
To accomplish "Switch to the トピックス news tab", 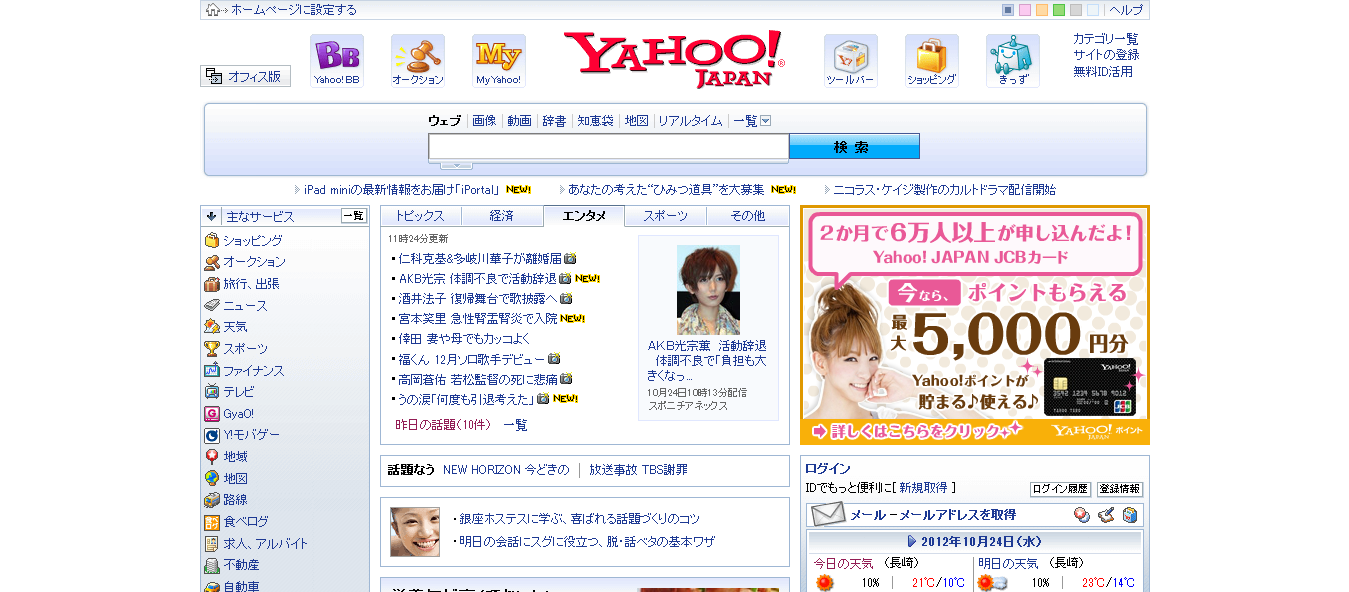I will click(x=421, y=216).
